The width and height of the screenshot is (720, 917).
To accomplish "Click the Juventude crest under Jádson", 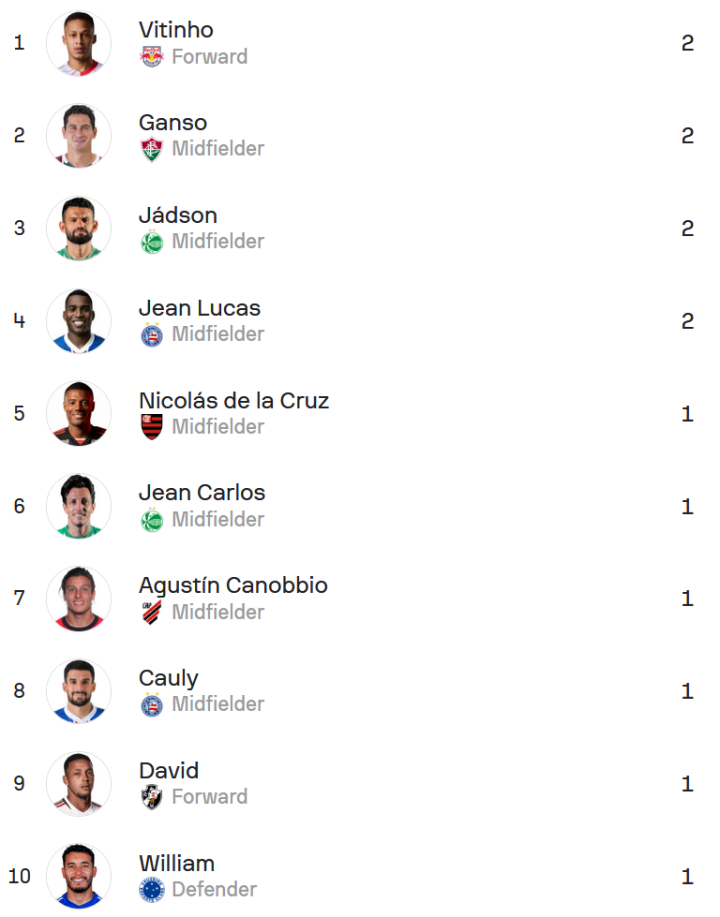I will [x=151, y=242].
